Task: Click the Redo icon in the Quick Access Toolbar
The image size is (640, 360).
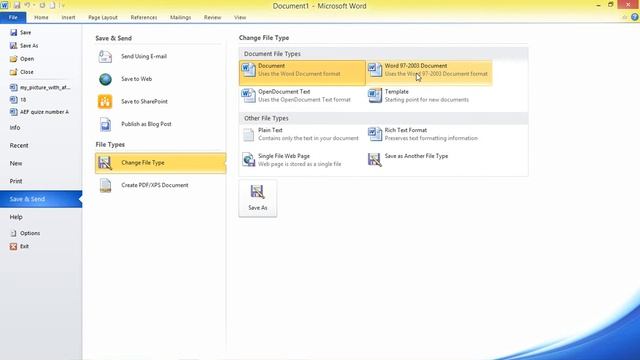Action: tap(42, 5)
